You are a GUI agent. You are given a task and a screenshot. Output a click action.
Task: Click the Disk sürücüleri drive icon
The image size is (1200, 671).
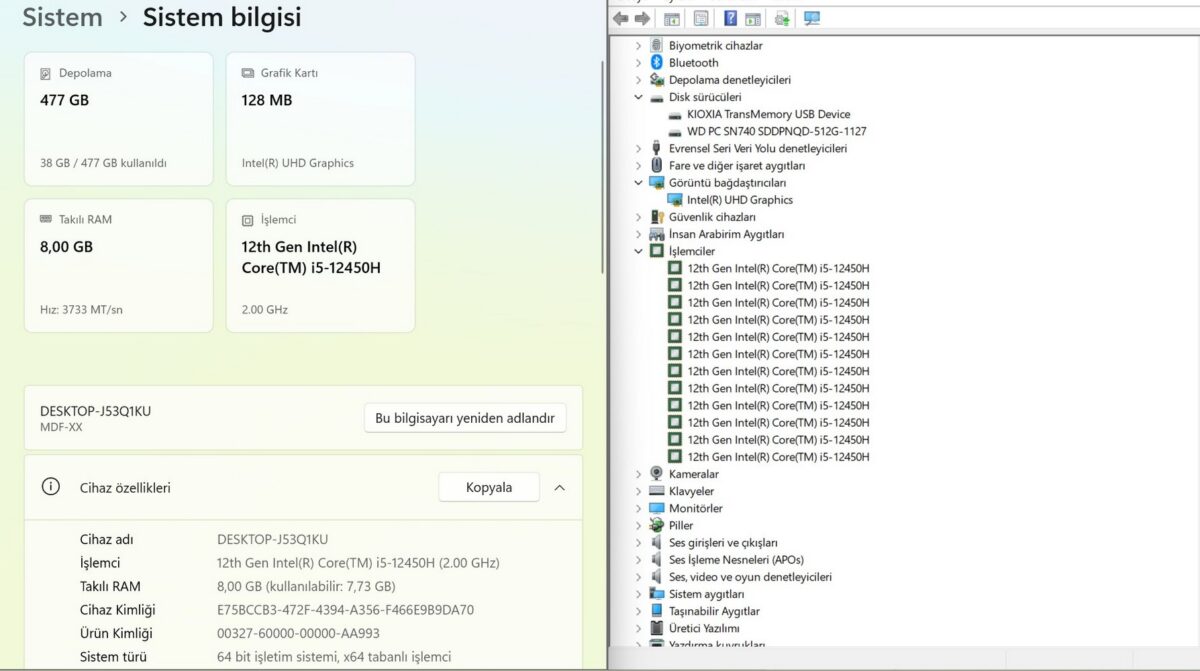(657, 97)
